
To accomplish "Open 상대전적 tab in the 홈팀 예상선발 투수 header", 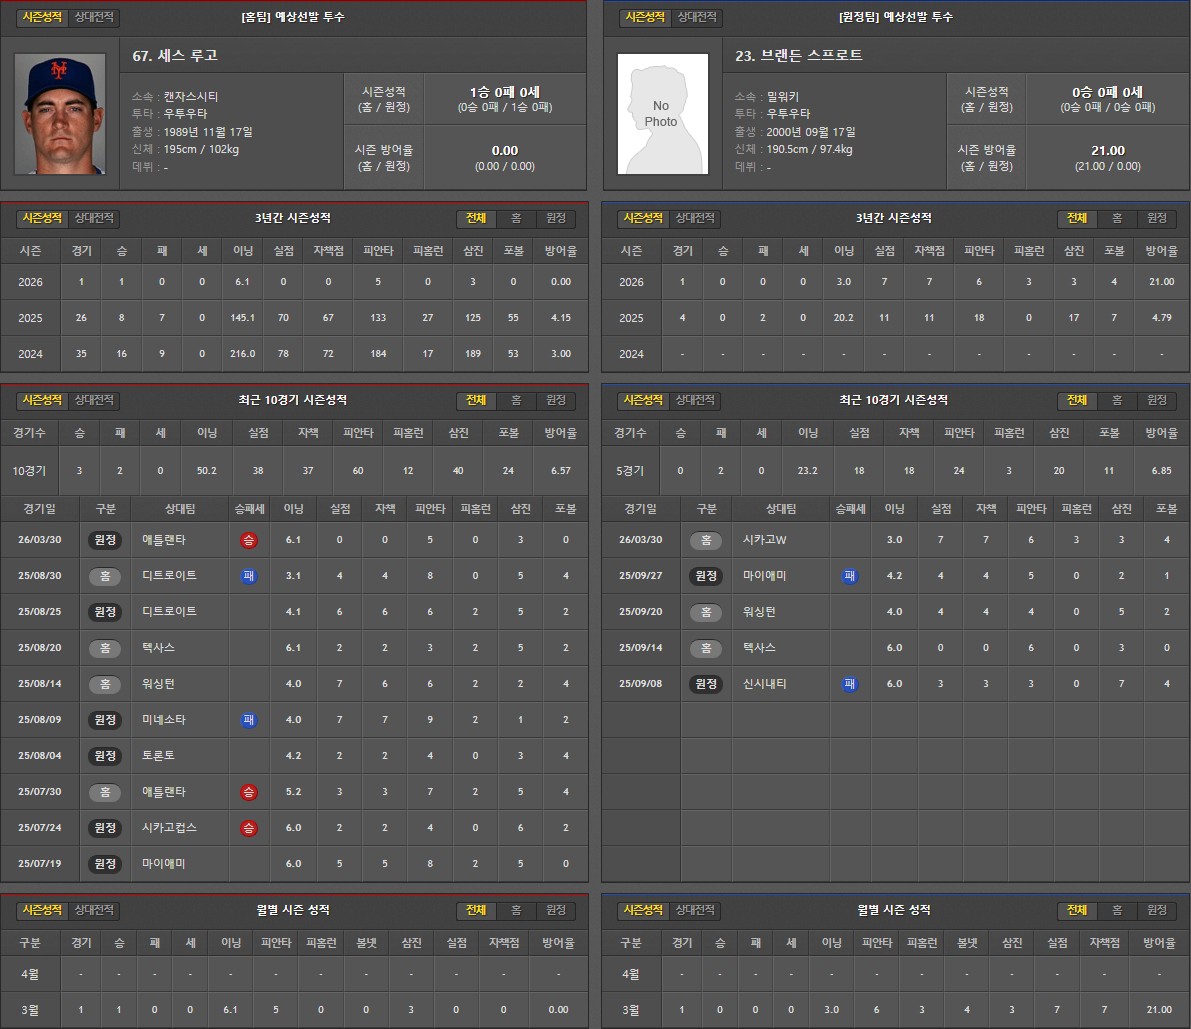I will (x=96, y=18).
